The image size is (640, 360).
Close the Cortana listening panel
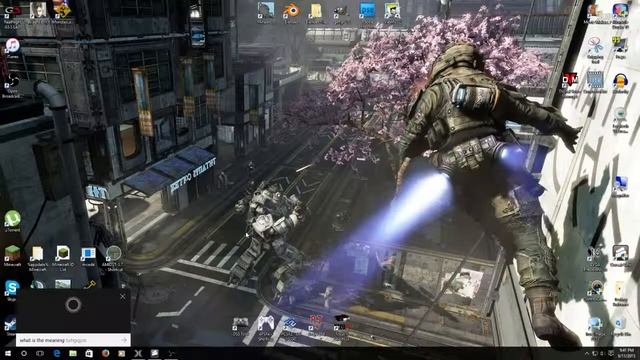[123, 297]
